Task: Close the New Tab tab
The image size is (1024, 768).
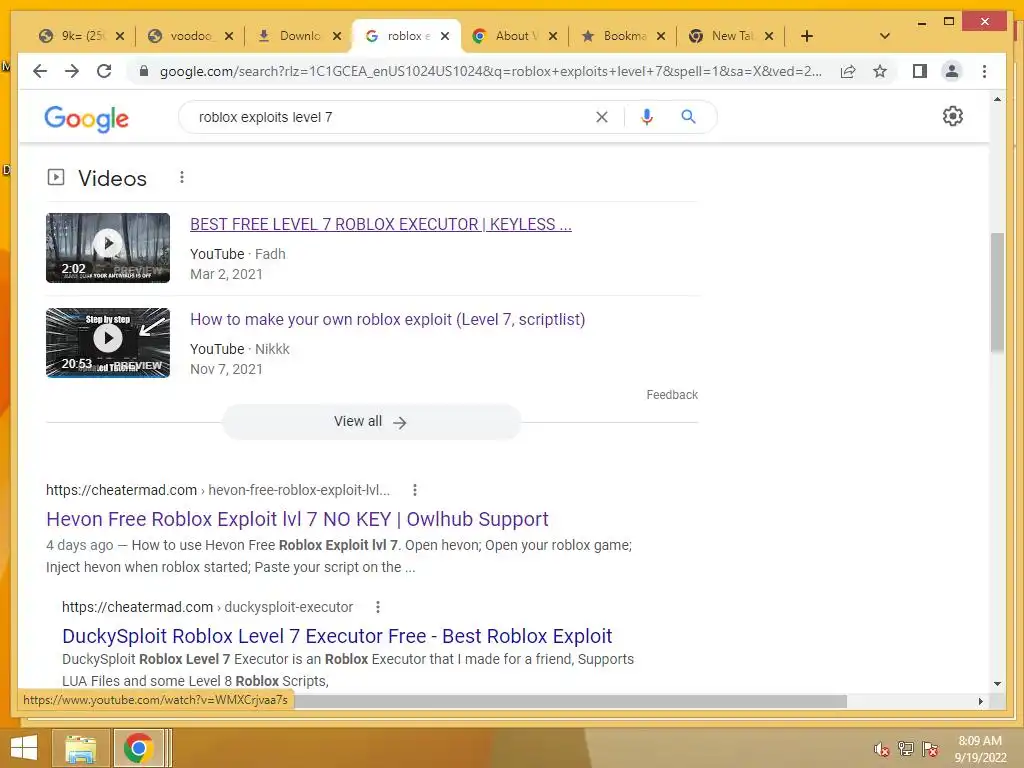Action: pos(769,36)
